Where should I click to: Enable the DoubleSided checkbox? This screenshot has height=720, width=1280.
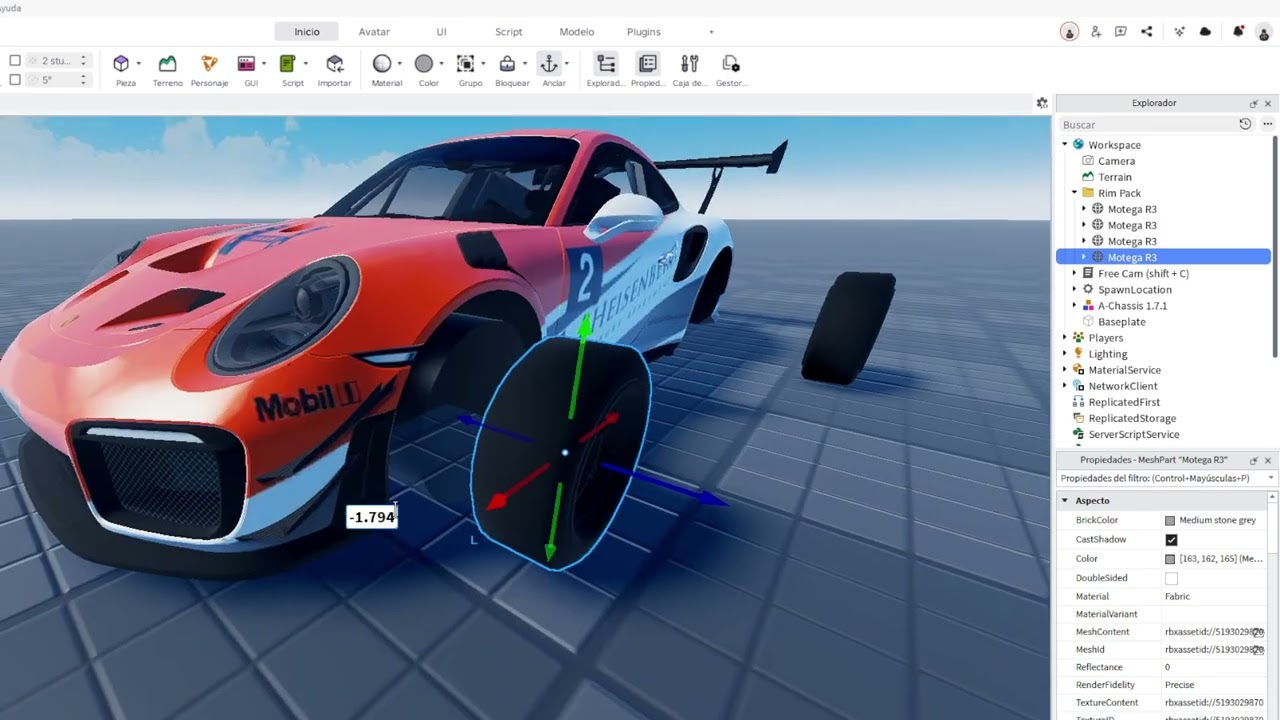point(1171,578)
